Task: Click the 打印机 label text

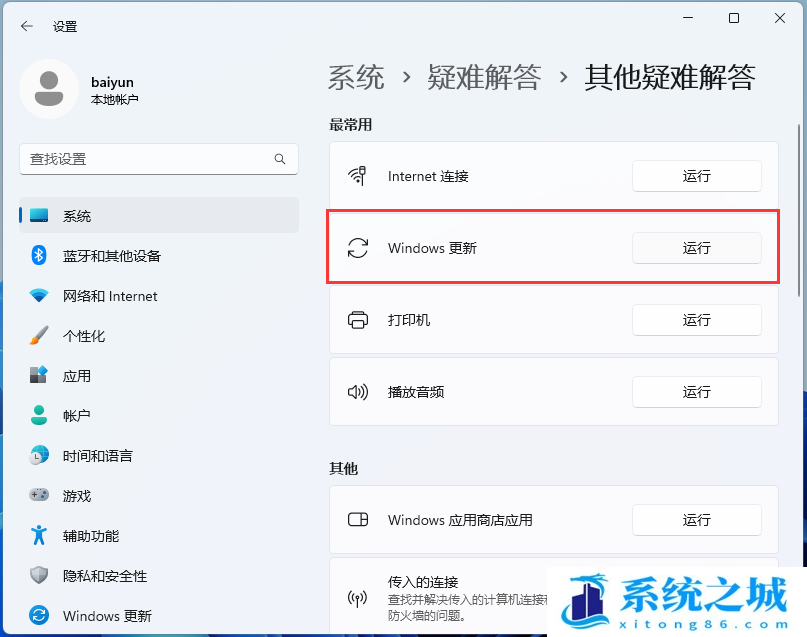Action: click(409, 320)
